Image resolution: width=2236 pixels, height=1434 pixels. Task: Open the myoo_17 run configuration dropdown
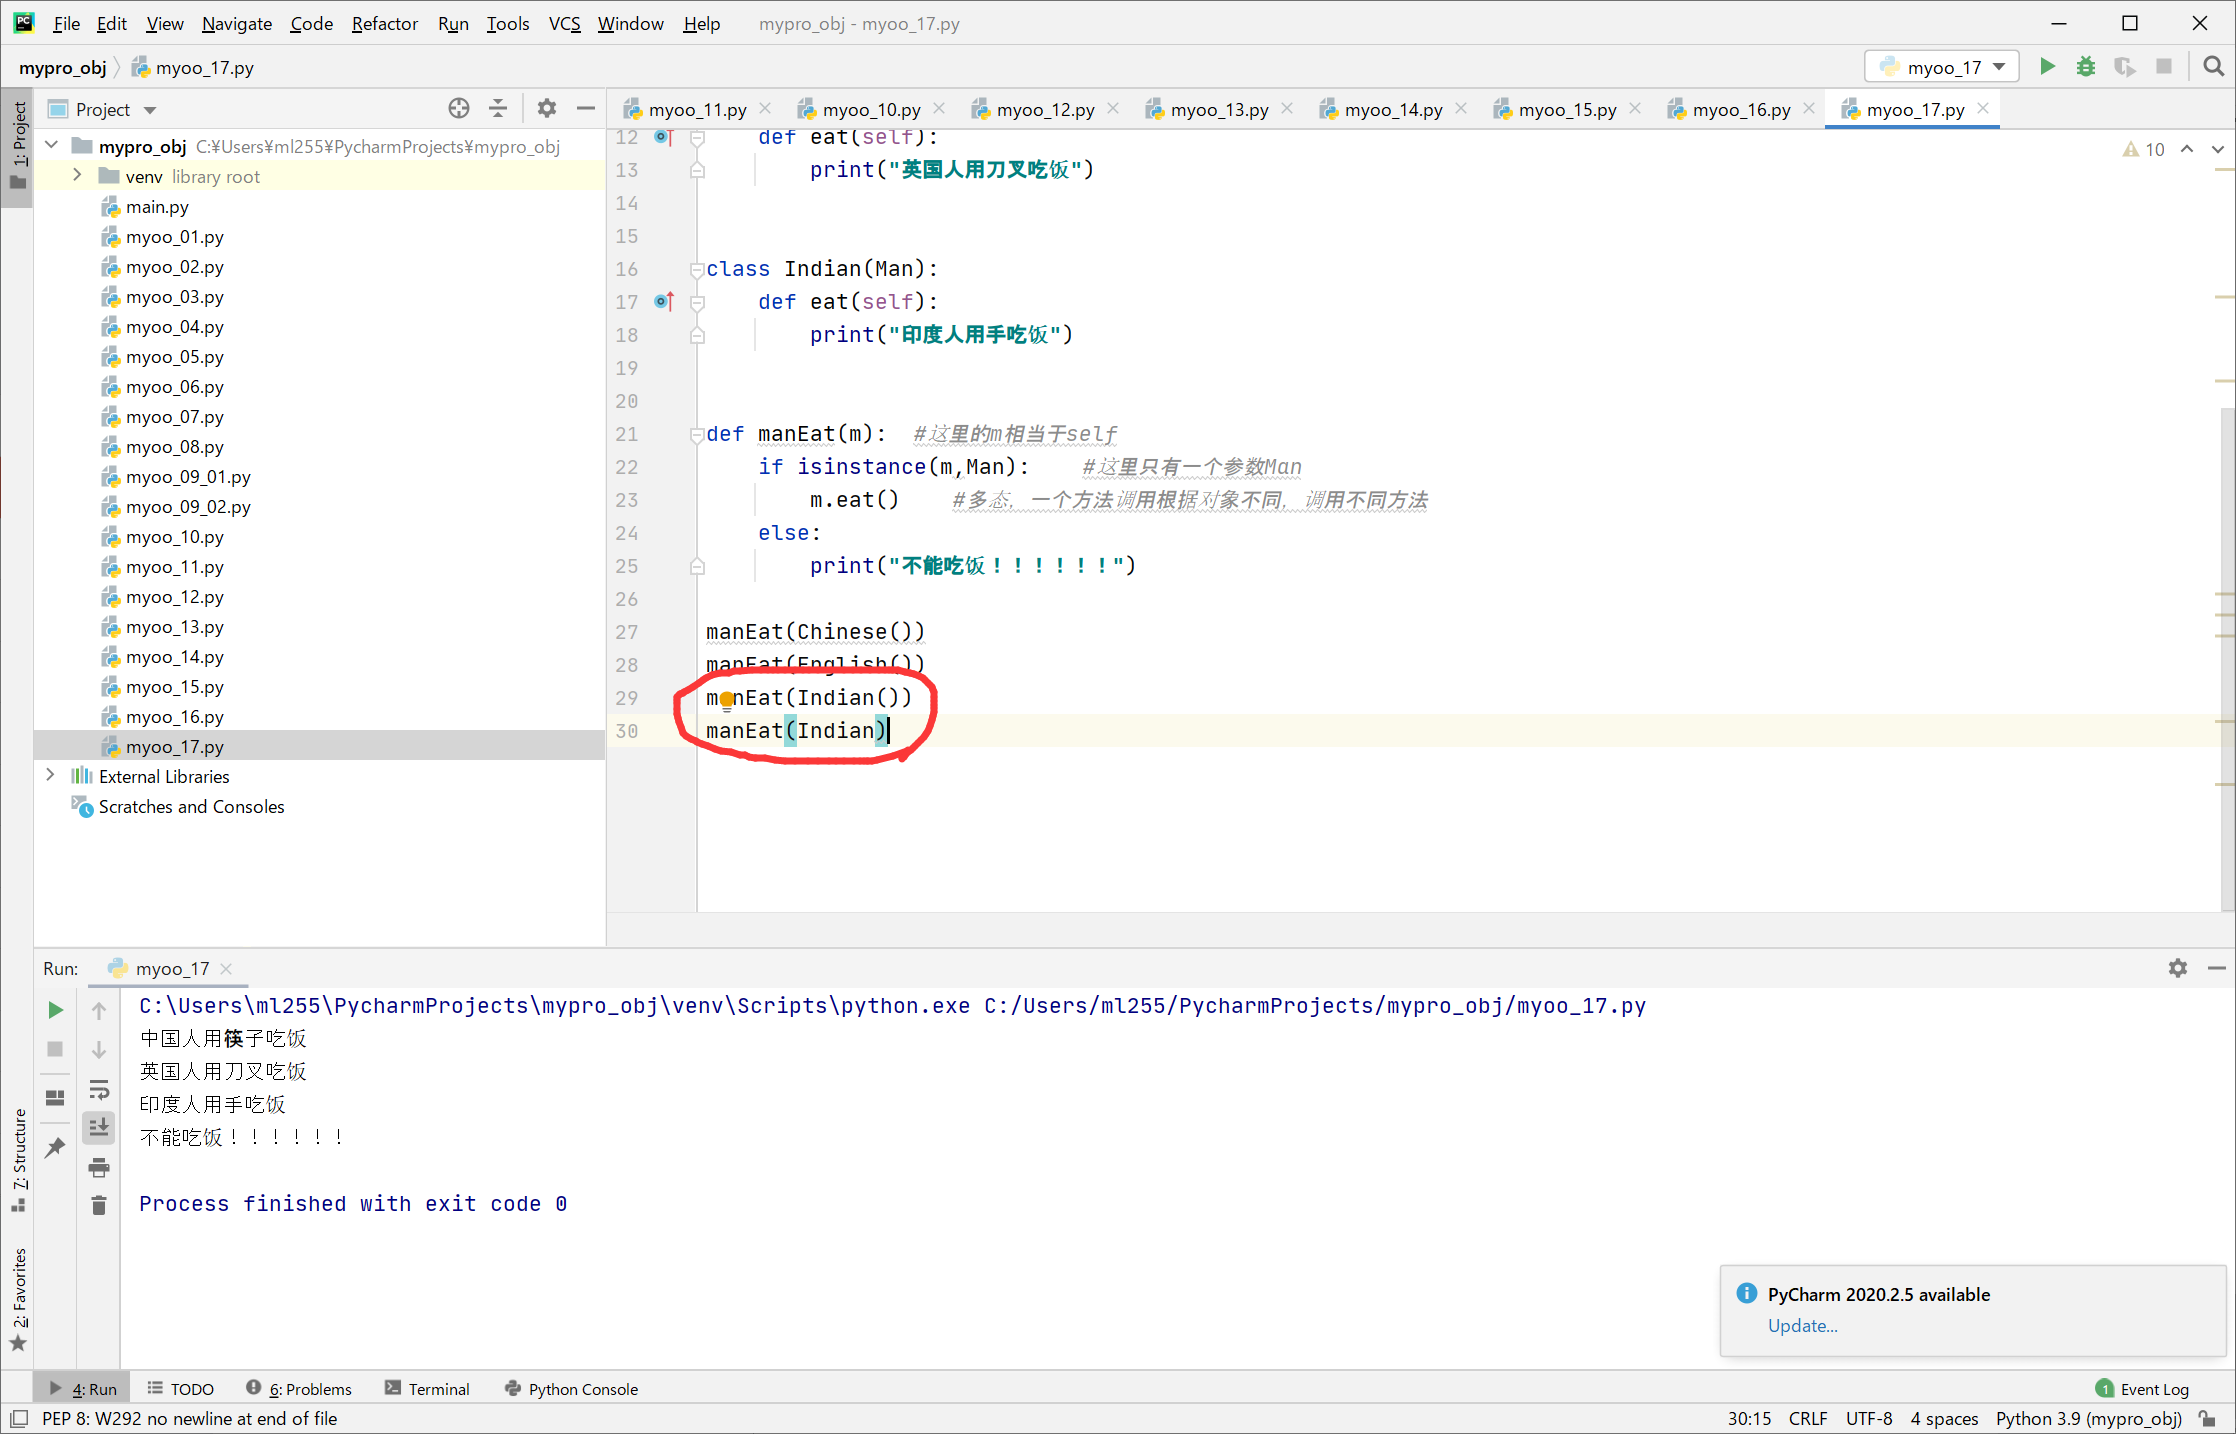tap(1942, 67)
